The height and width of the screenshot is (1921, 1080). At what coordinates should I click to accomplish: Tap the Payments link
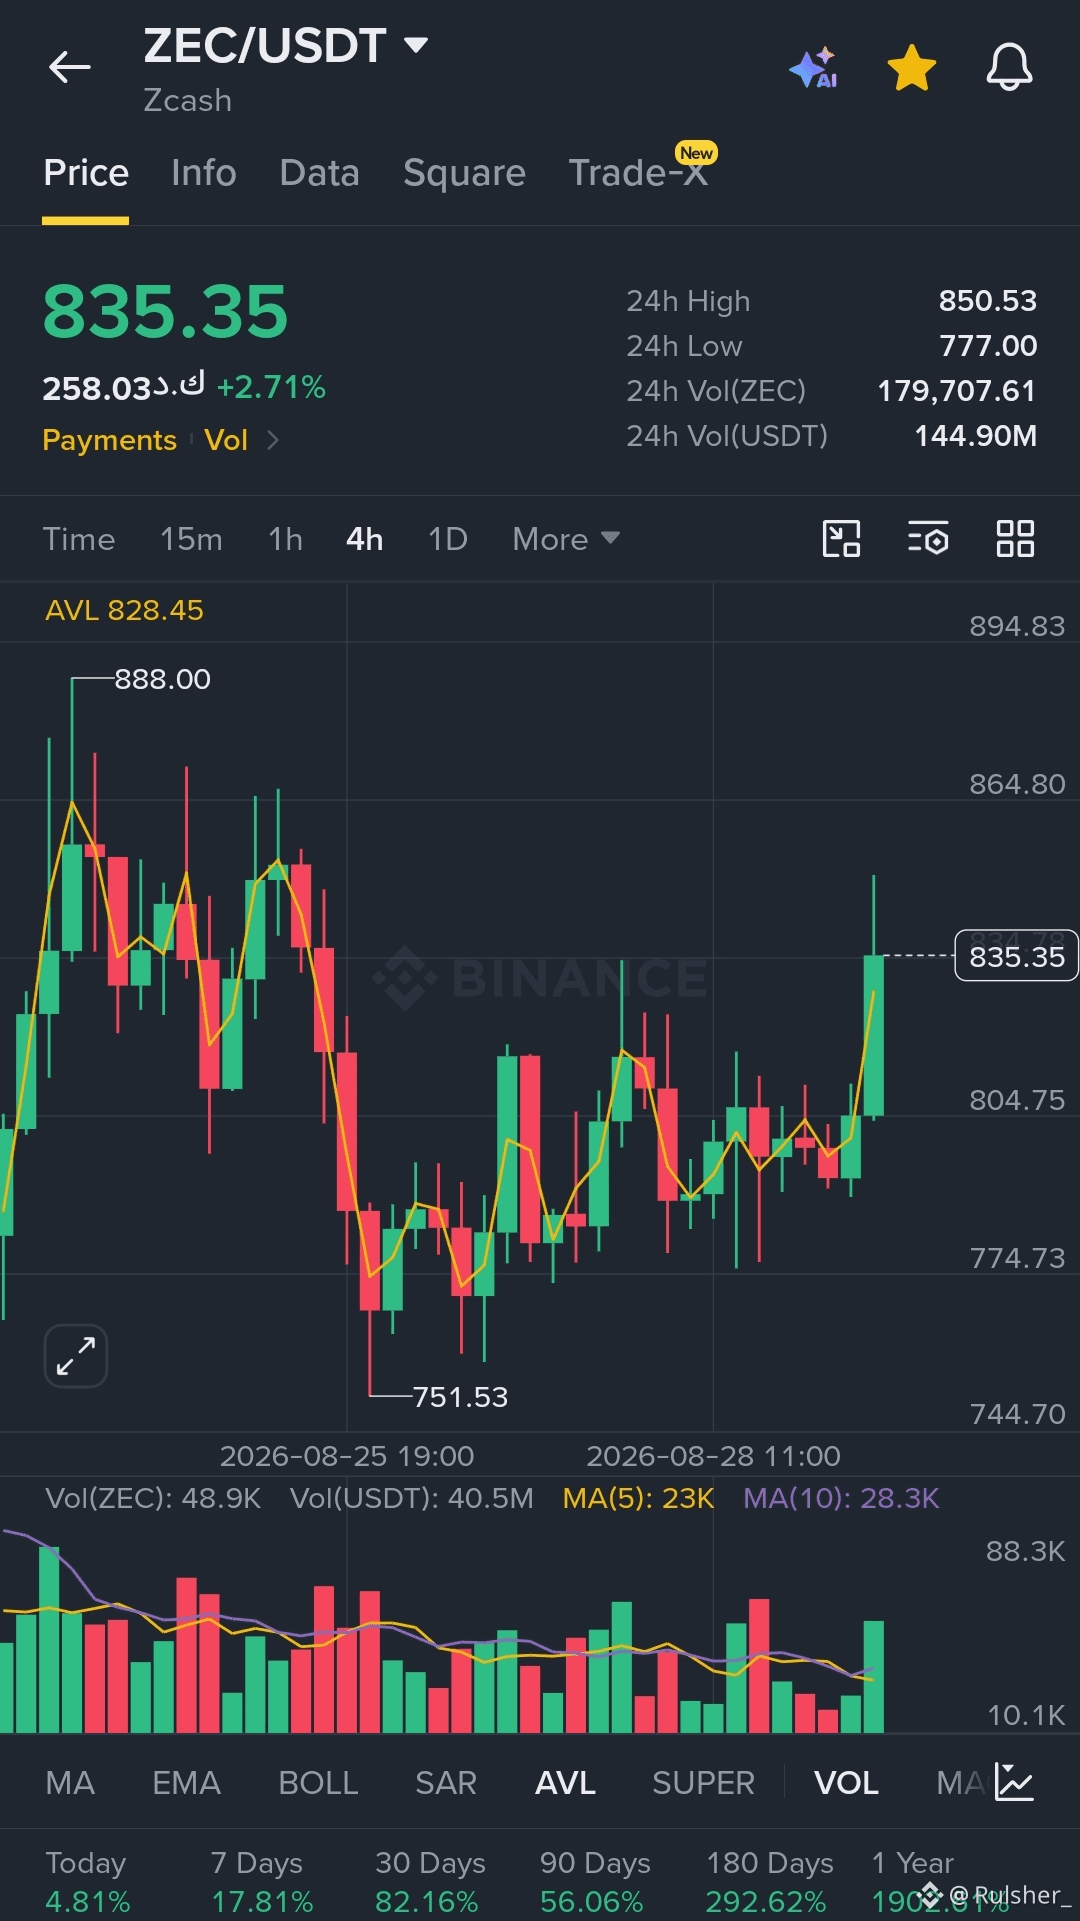(x=109, y=440)
